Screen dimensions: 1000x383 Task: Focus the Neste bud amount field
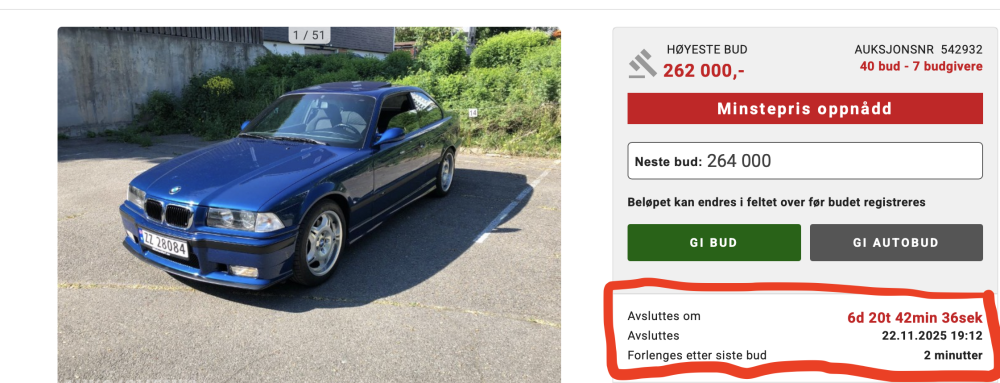pos(805,161)
